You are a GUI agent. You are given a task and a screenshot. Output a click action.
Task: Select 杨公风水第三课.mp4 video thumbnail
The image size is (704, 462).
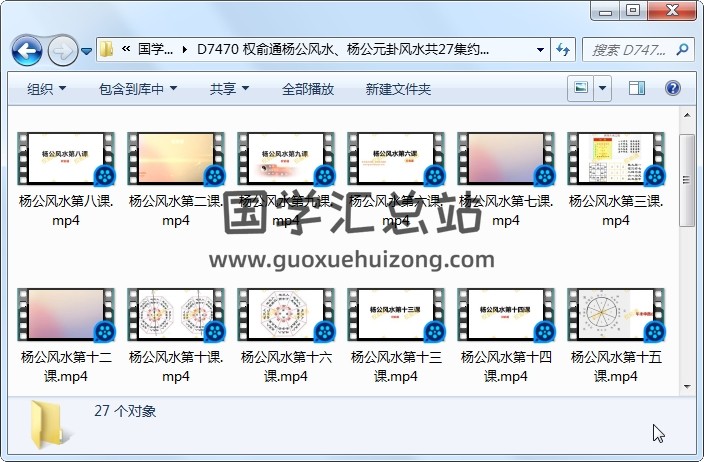tap(616, 158)
